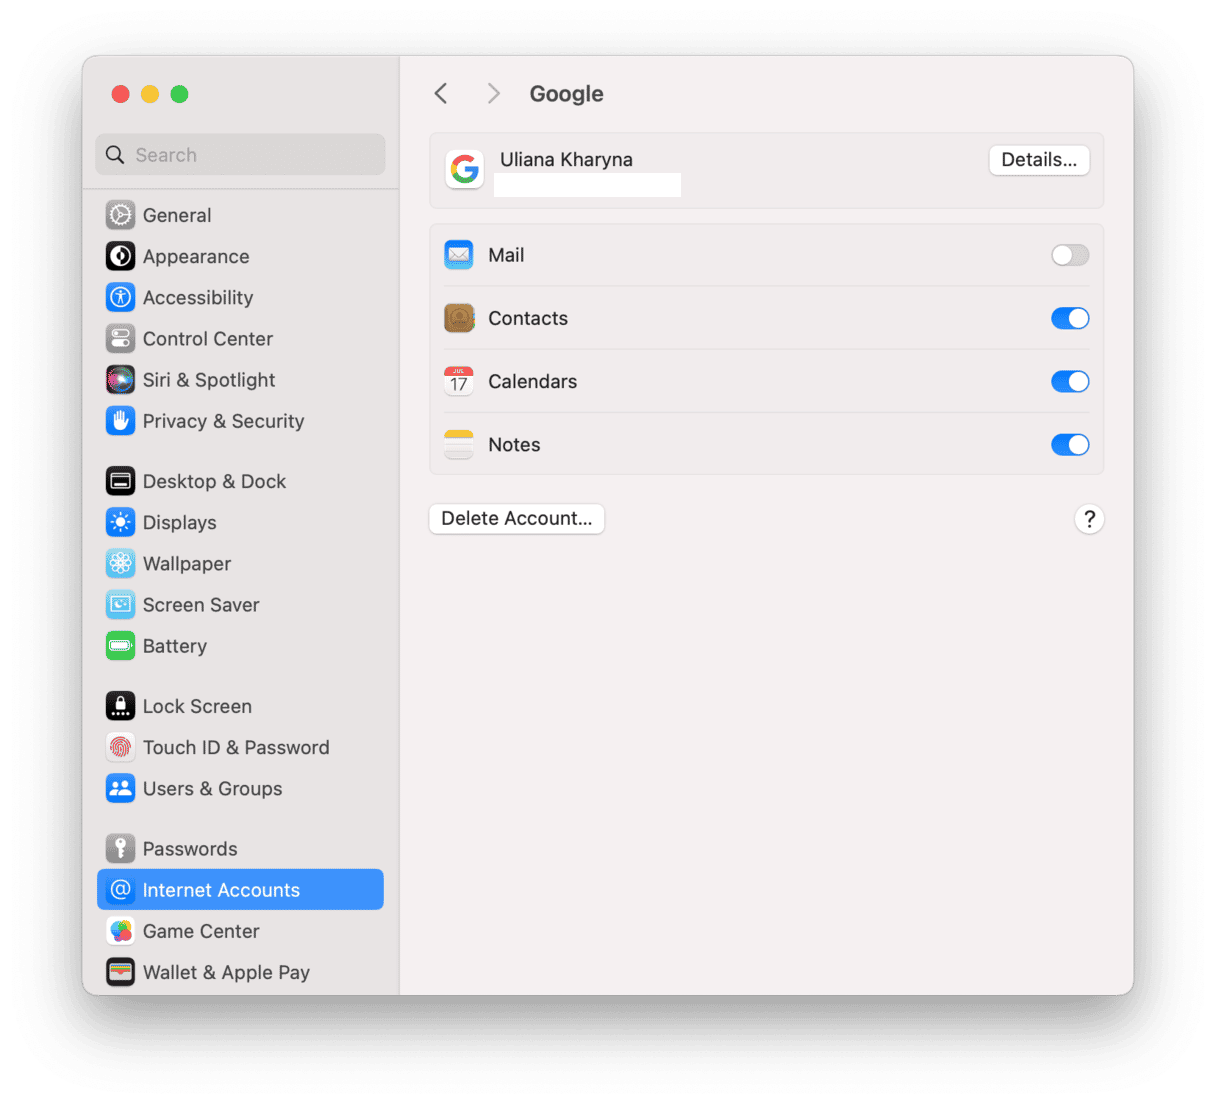Image resolution: width=1216 pixels, height=1104 pixels.
Task: Select Wallet & Apple Pay icon
Action: tap(120, 971)
